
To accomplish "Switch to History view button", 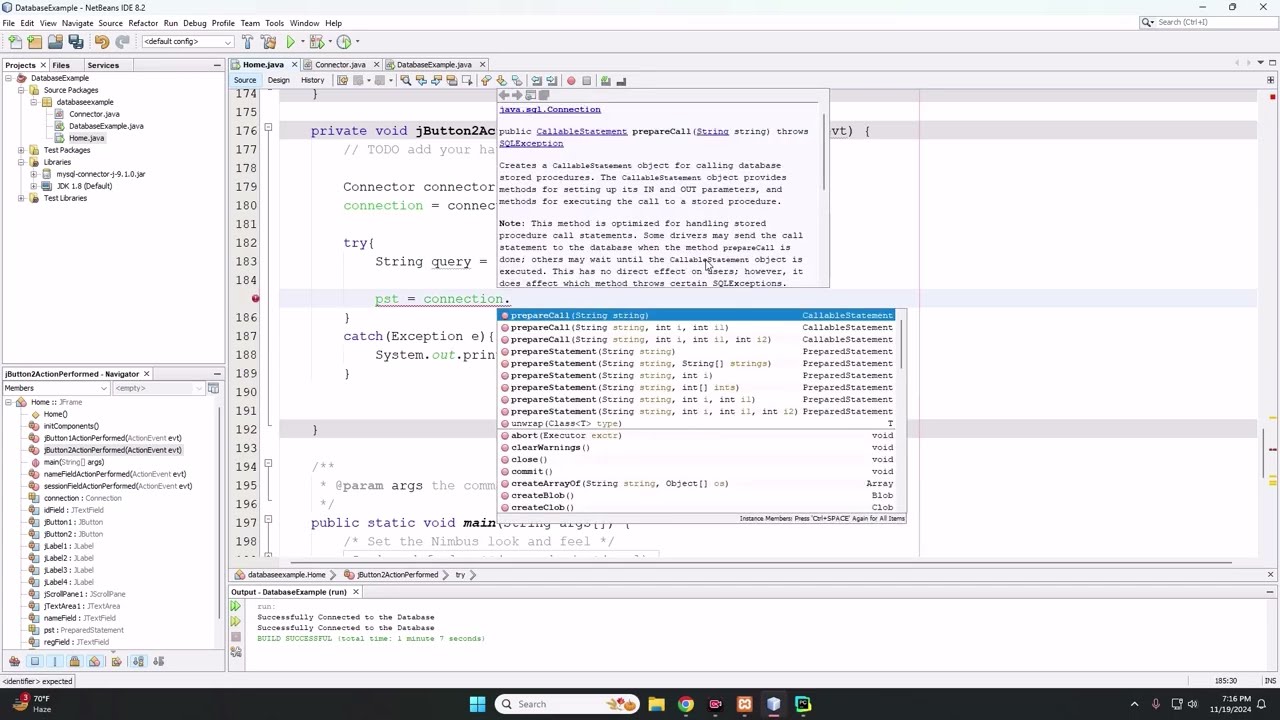I will 312,81.
